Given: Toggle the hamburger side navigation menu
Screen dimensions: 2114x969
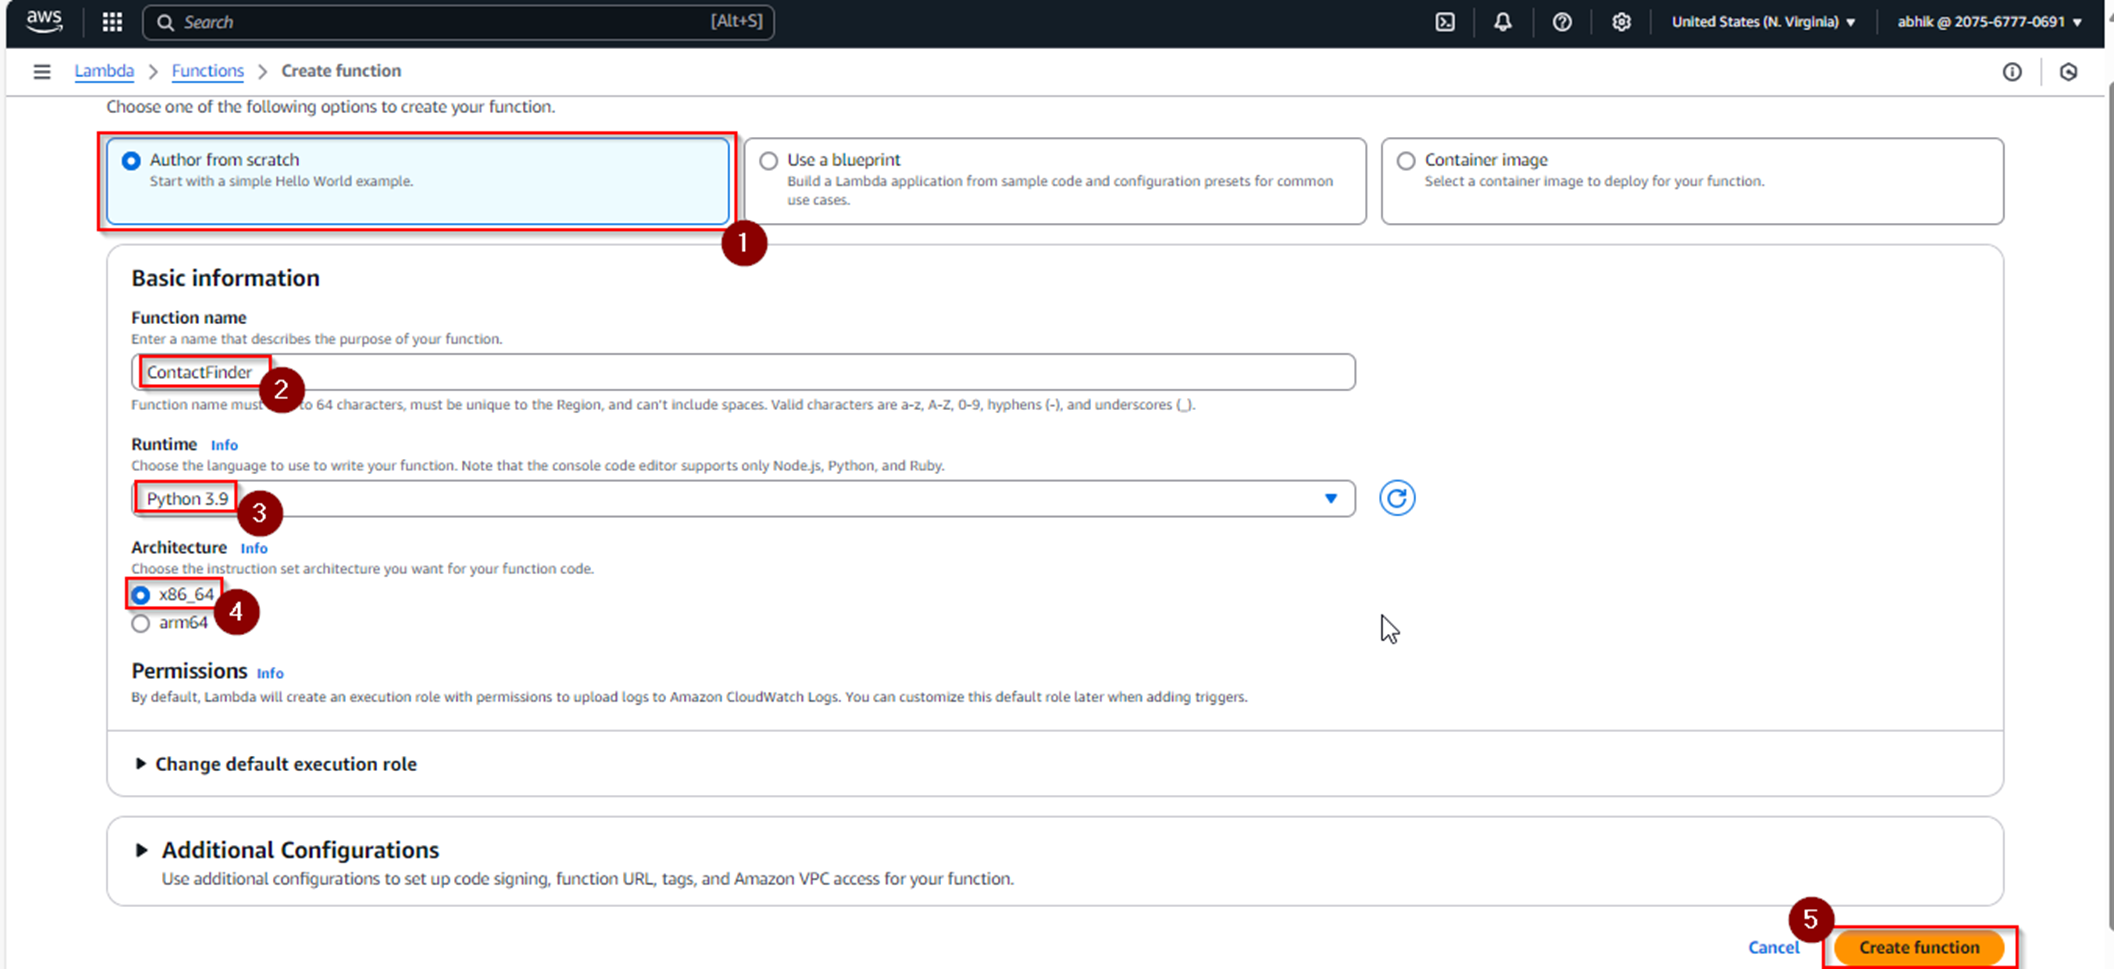Looking at the screenshot, I should click(x=42, y=71).
